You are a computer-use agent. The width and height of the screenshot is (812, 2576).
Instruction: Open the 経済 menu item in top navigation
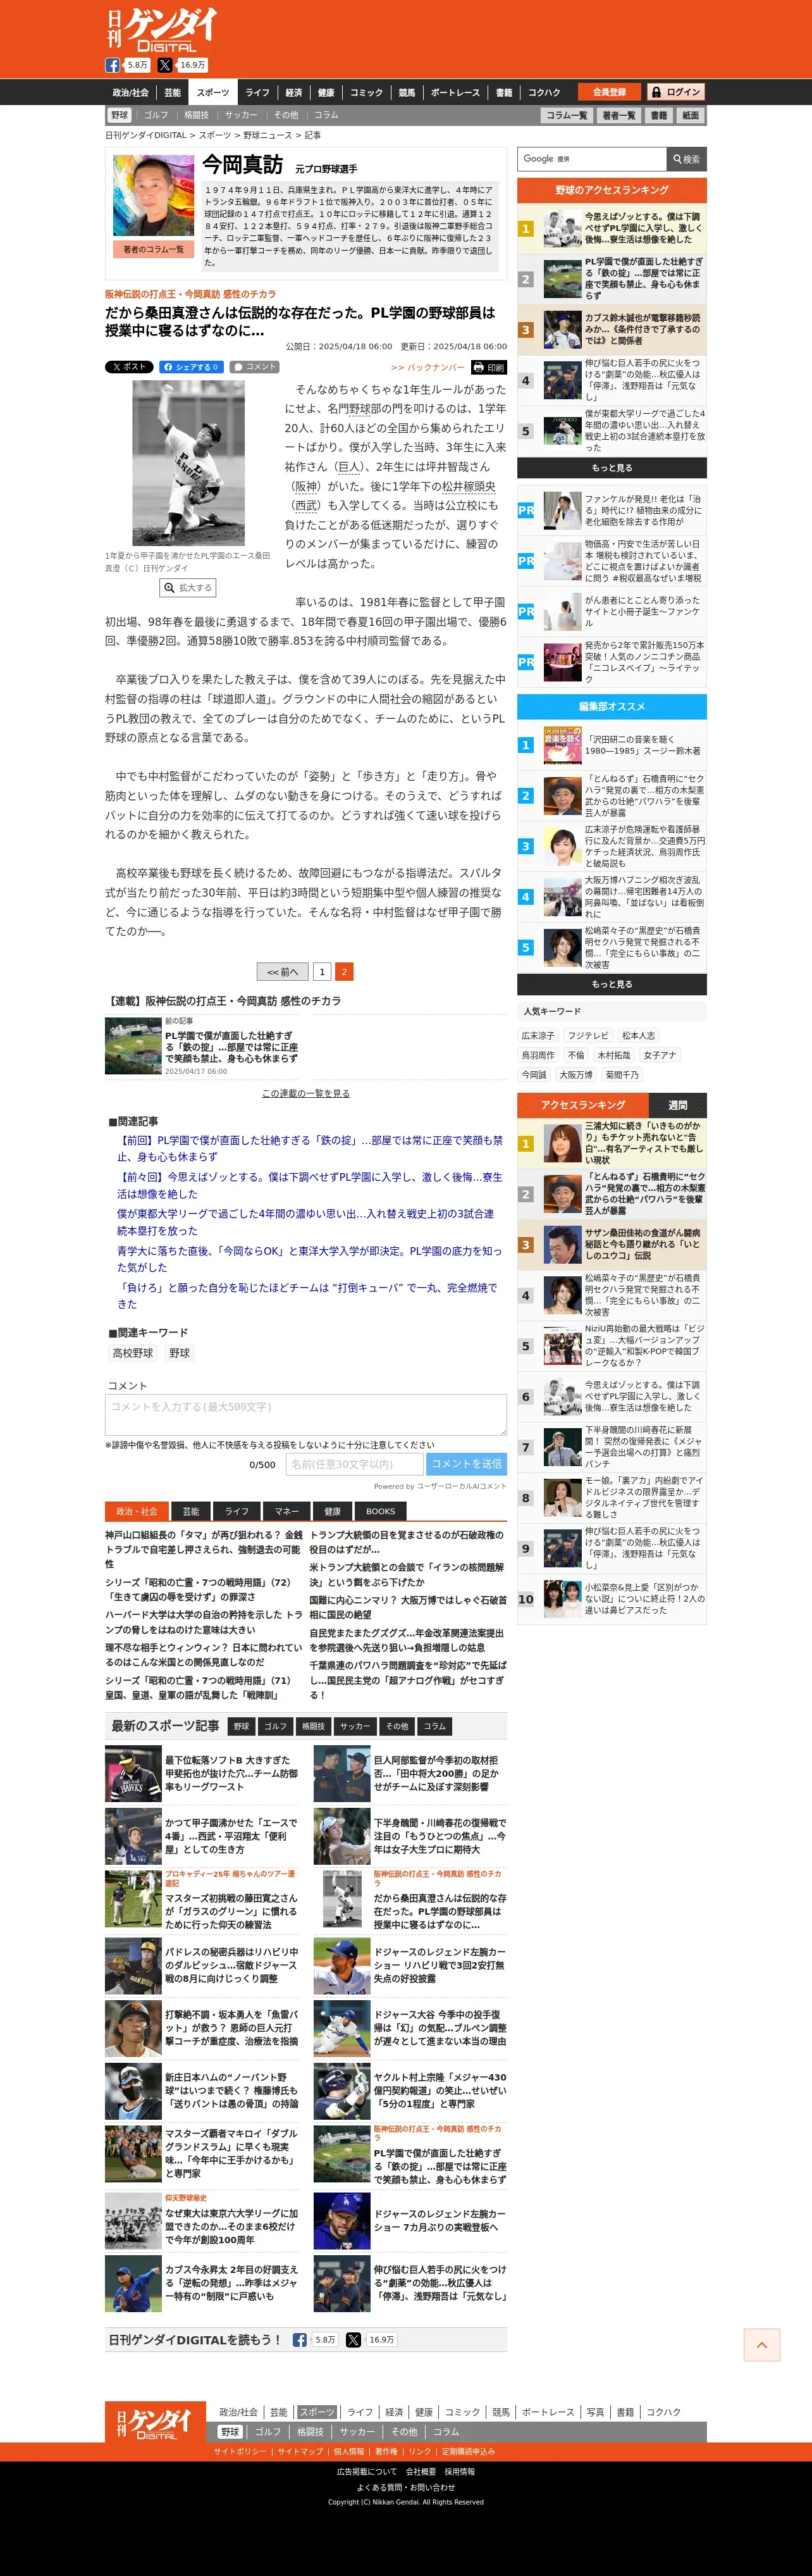[x=294, y=92]
